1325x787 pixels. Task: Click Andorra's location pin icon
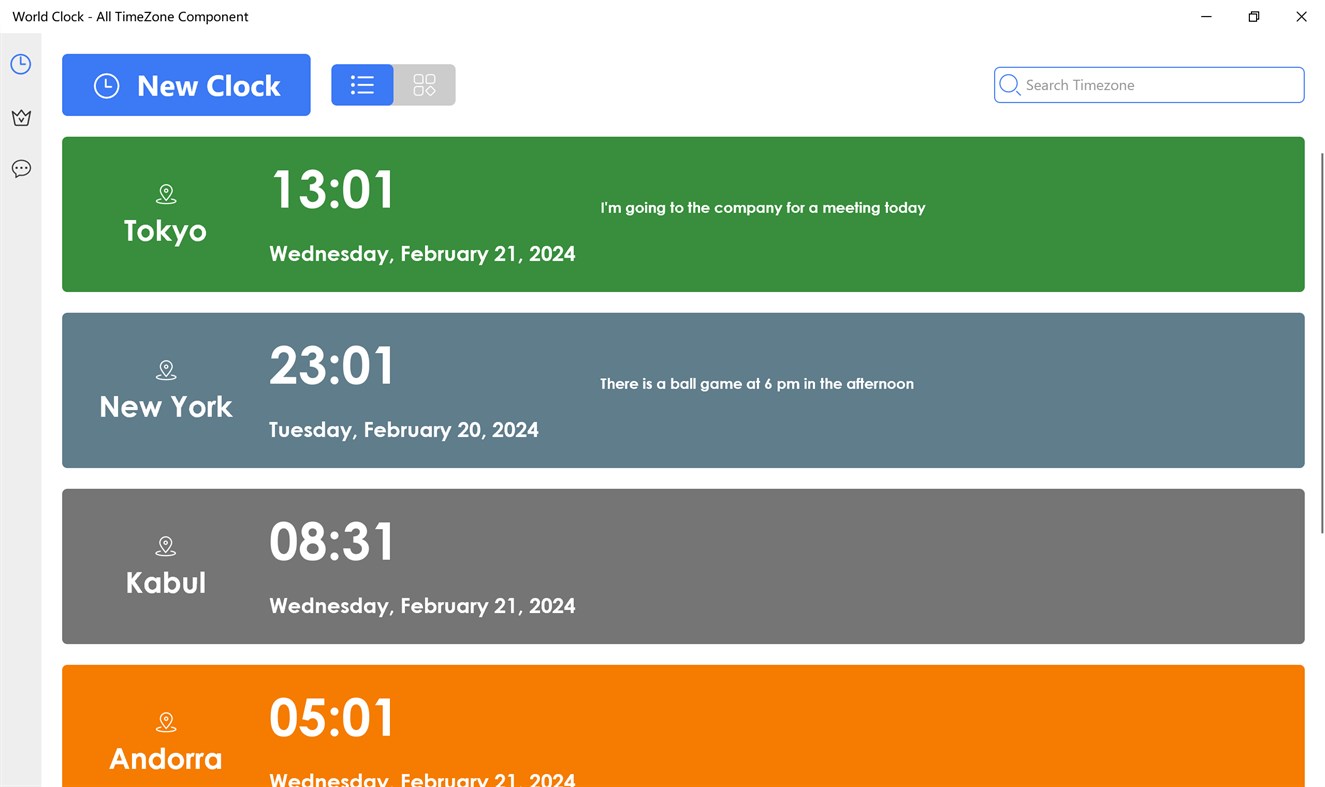(x=166, y=721)
